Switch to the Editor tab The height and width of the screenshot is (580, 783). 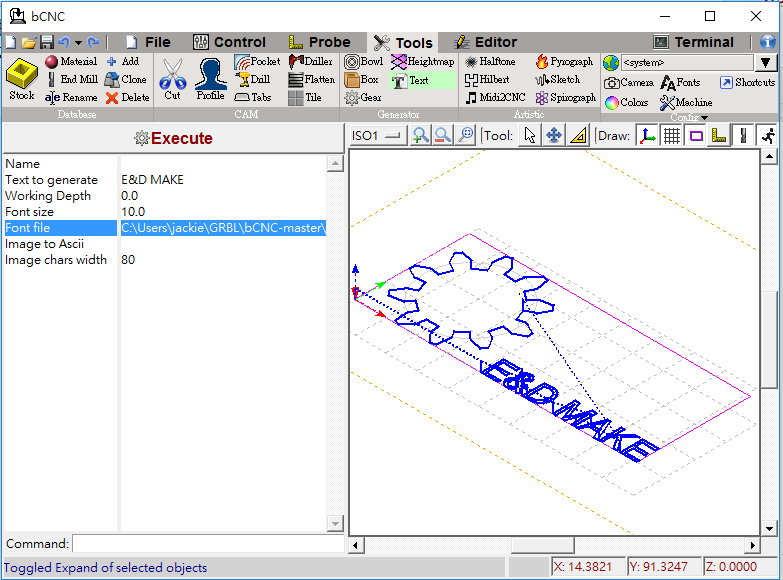pos(485,42)
